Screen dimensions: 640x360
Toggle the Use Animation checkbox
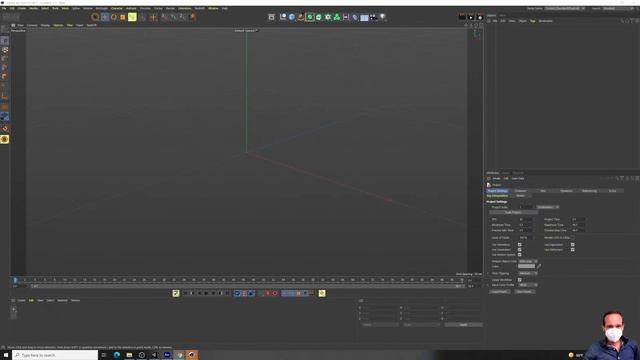[x=520, y=244]
